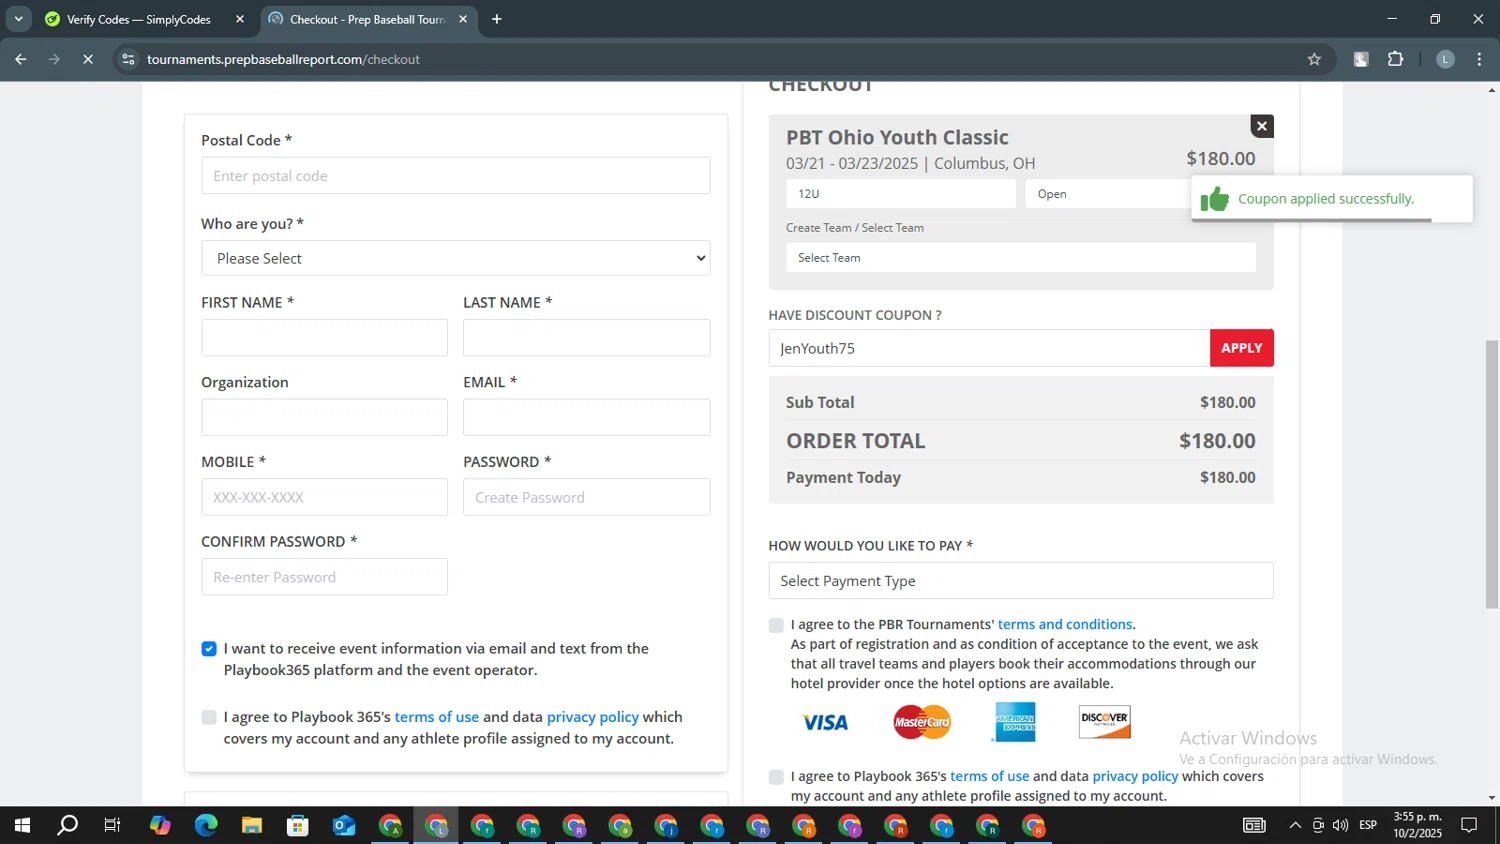Open the site information icon beside the URL
This screenshot has width=1500, height=844.
click(128, 59)
